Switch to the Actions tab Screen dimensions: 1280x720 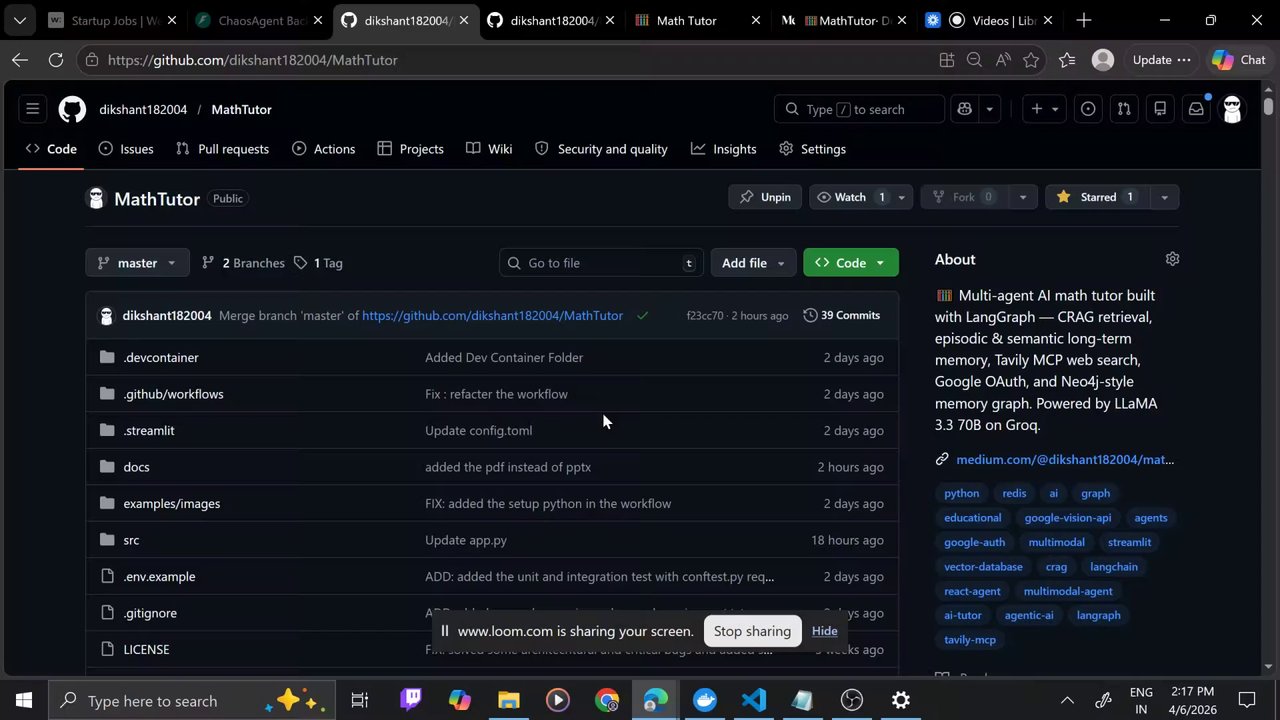coord(323,149)
